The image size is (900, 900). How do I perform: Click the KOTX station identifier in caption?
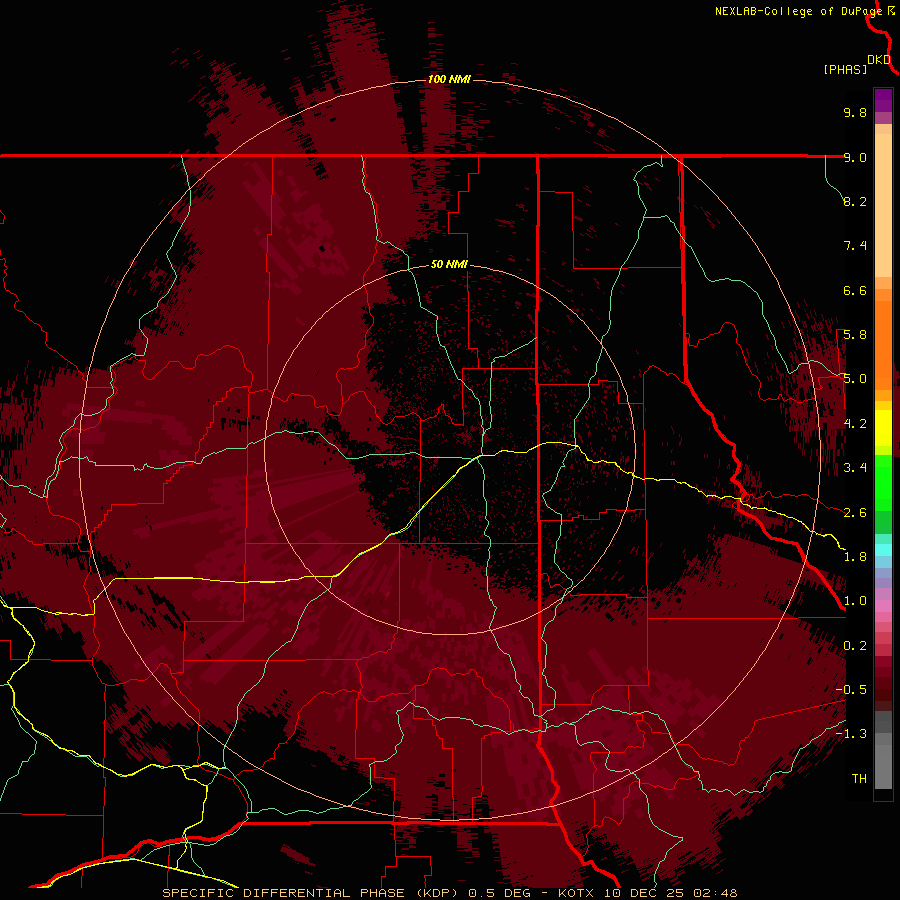pyautogui.click(x=577, y=893)
